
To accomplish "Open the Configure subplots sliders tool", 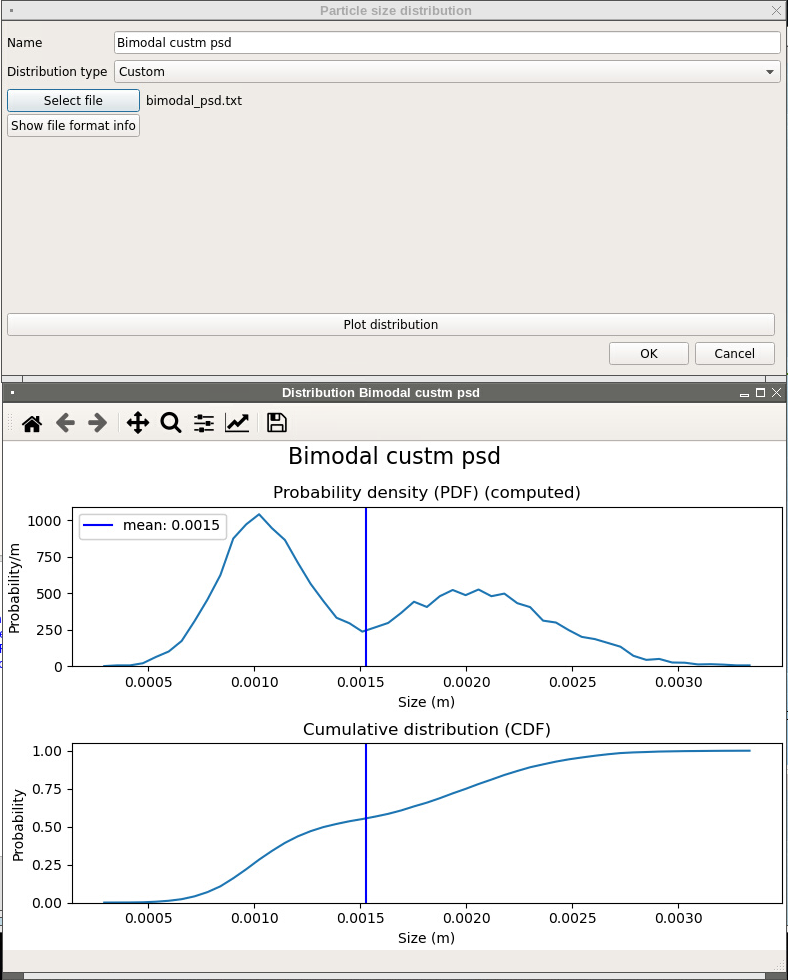I will click(204, 423).
